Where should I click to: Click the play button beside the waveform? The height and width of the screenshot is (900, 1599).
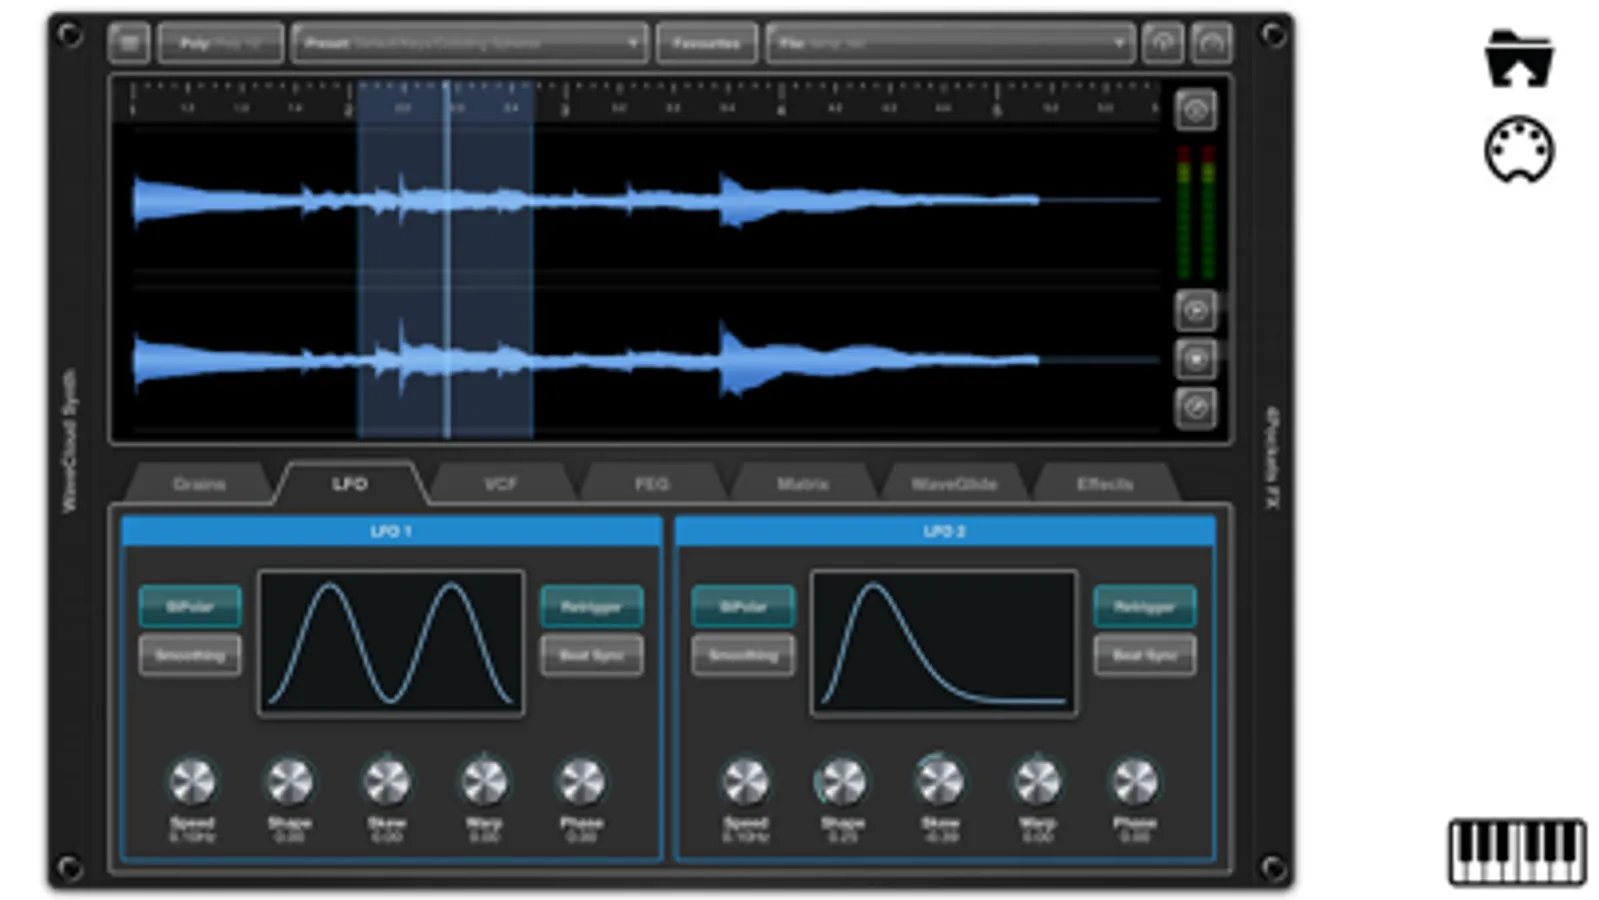pyautogui.click(x=1196, y=311)
